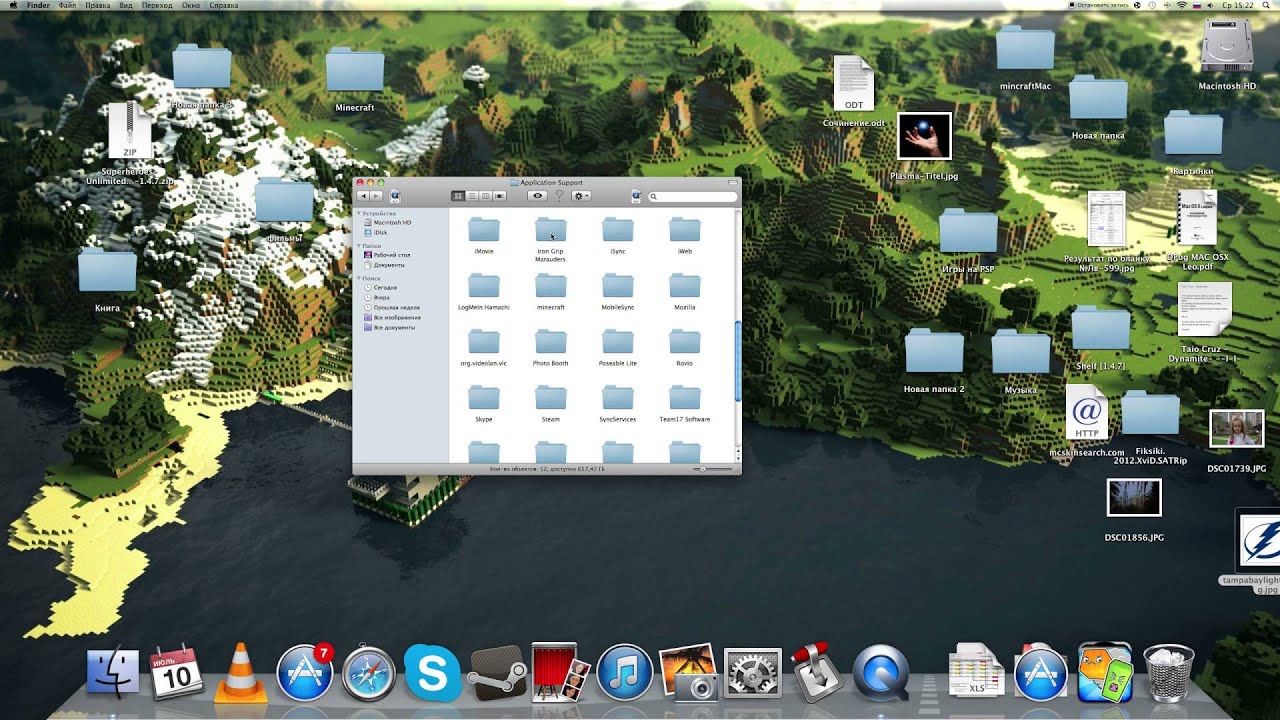This screenshot has width=1280, height=720.
Task: Open the Окно menu
Action: [x=190, y=5]
